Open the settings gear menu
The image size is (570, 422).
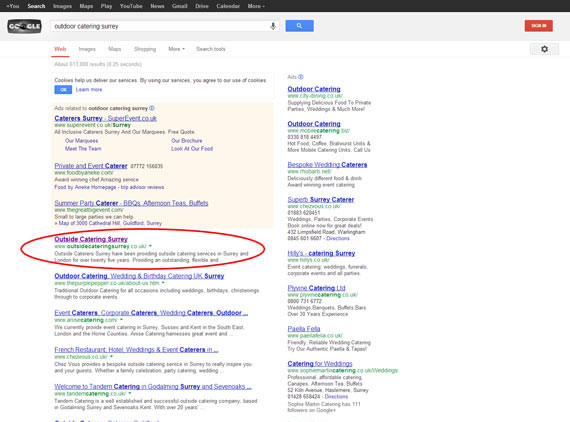544,49
